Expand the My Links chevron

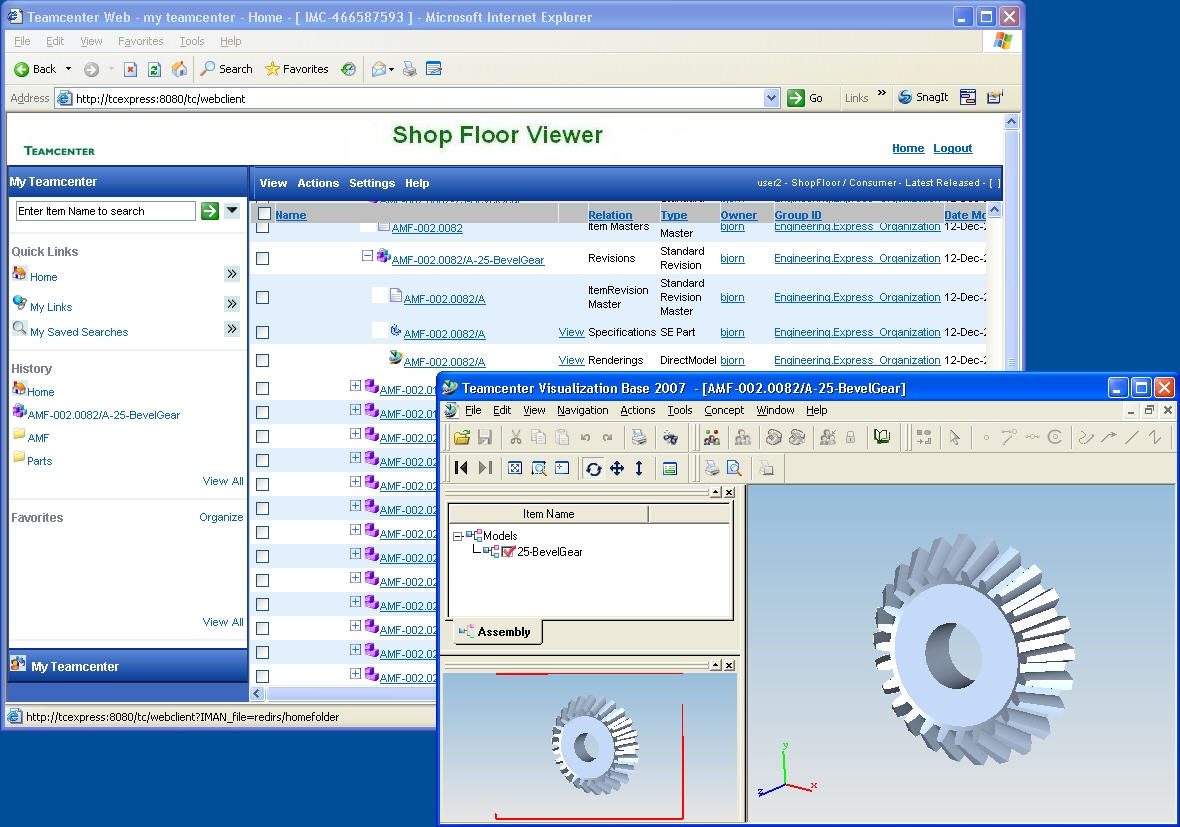point(232,304)
